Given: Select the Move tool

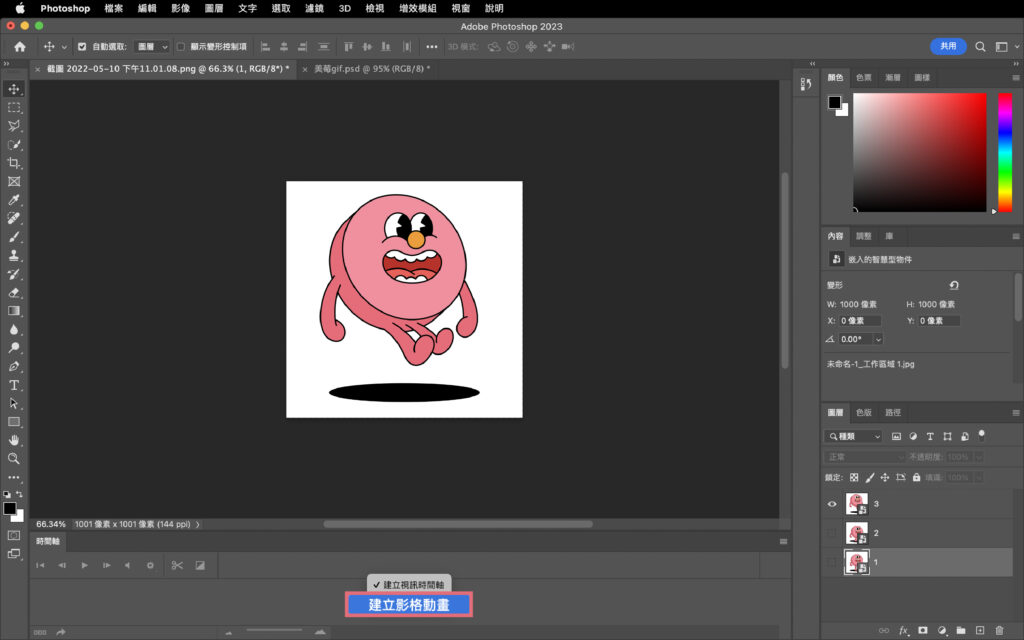Looking at the screenshot, I should (14, 89).
